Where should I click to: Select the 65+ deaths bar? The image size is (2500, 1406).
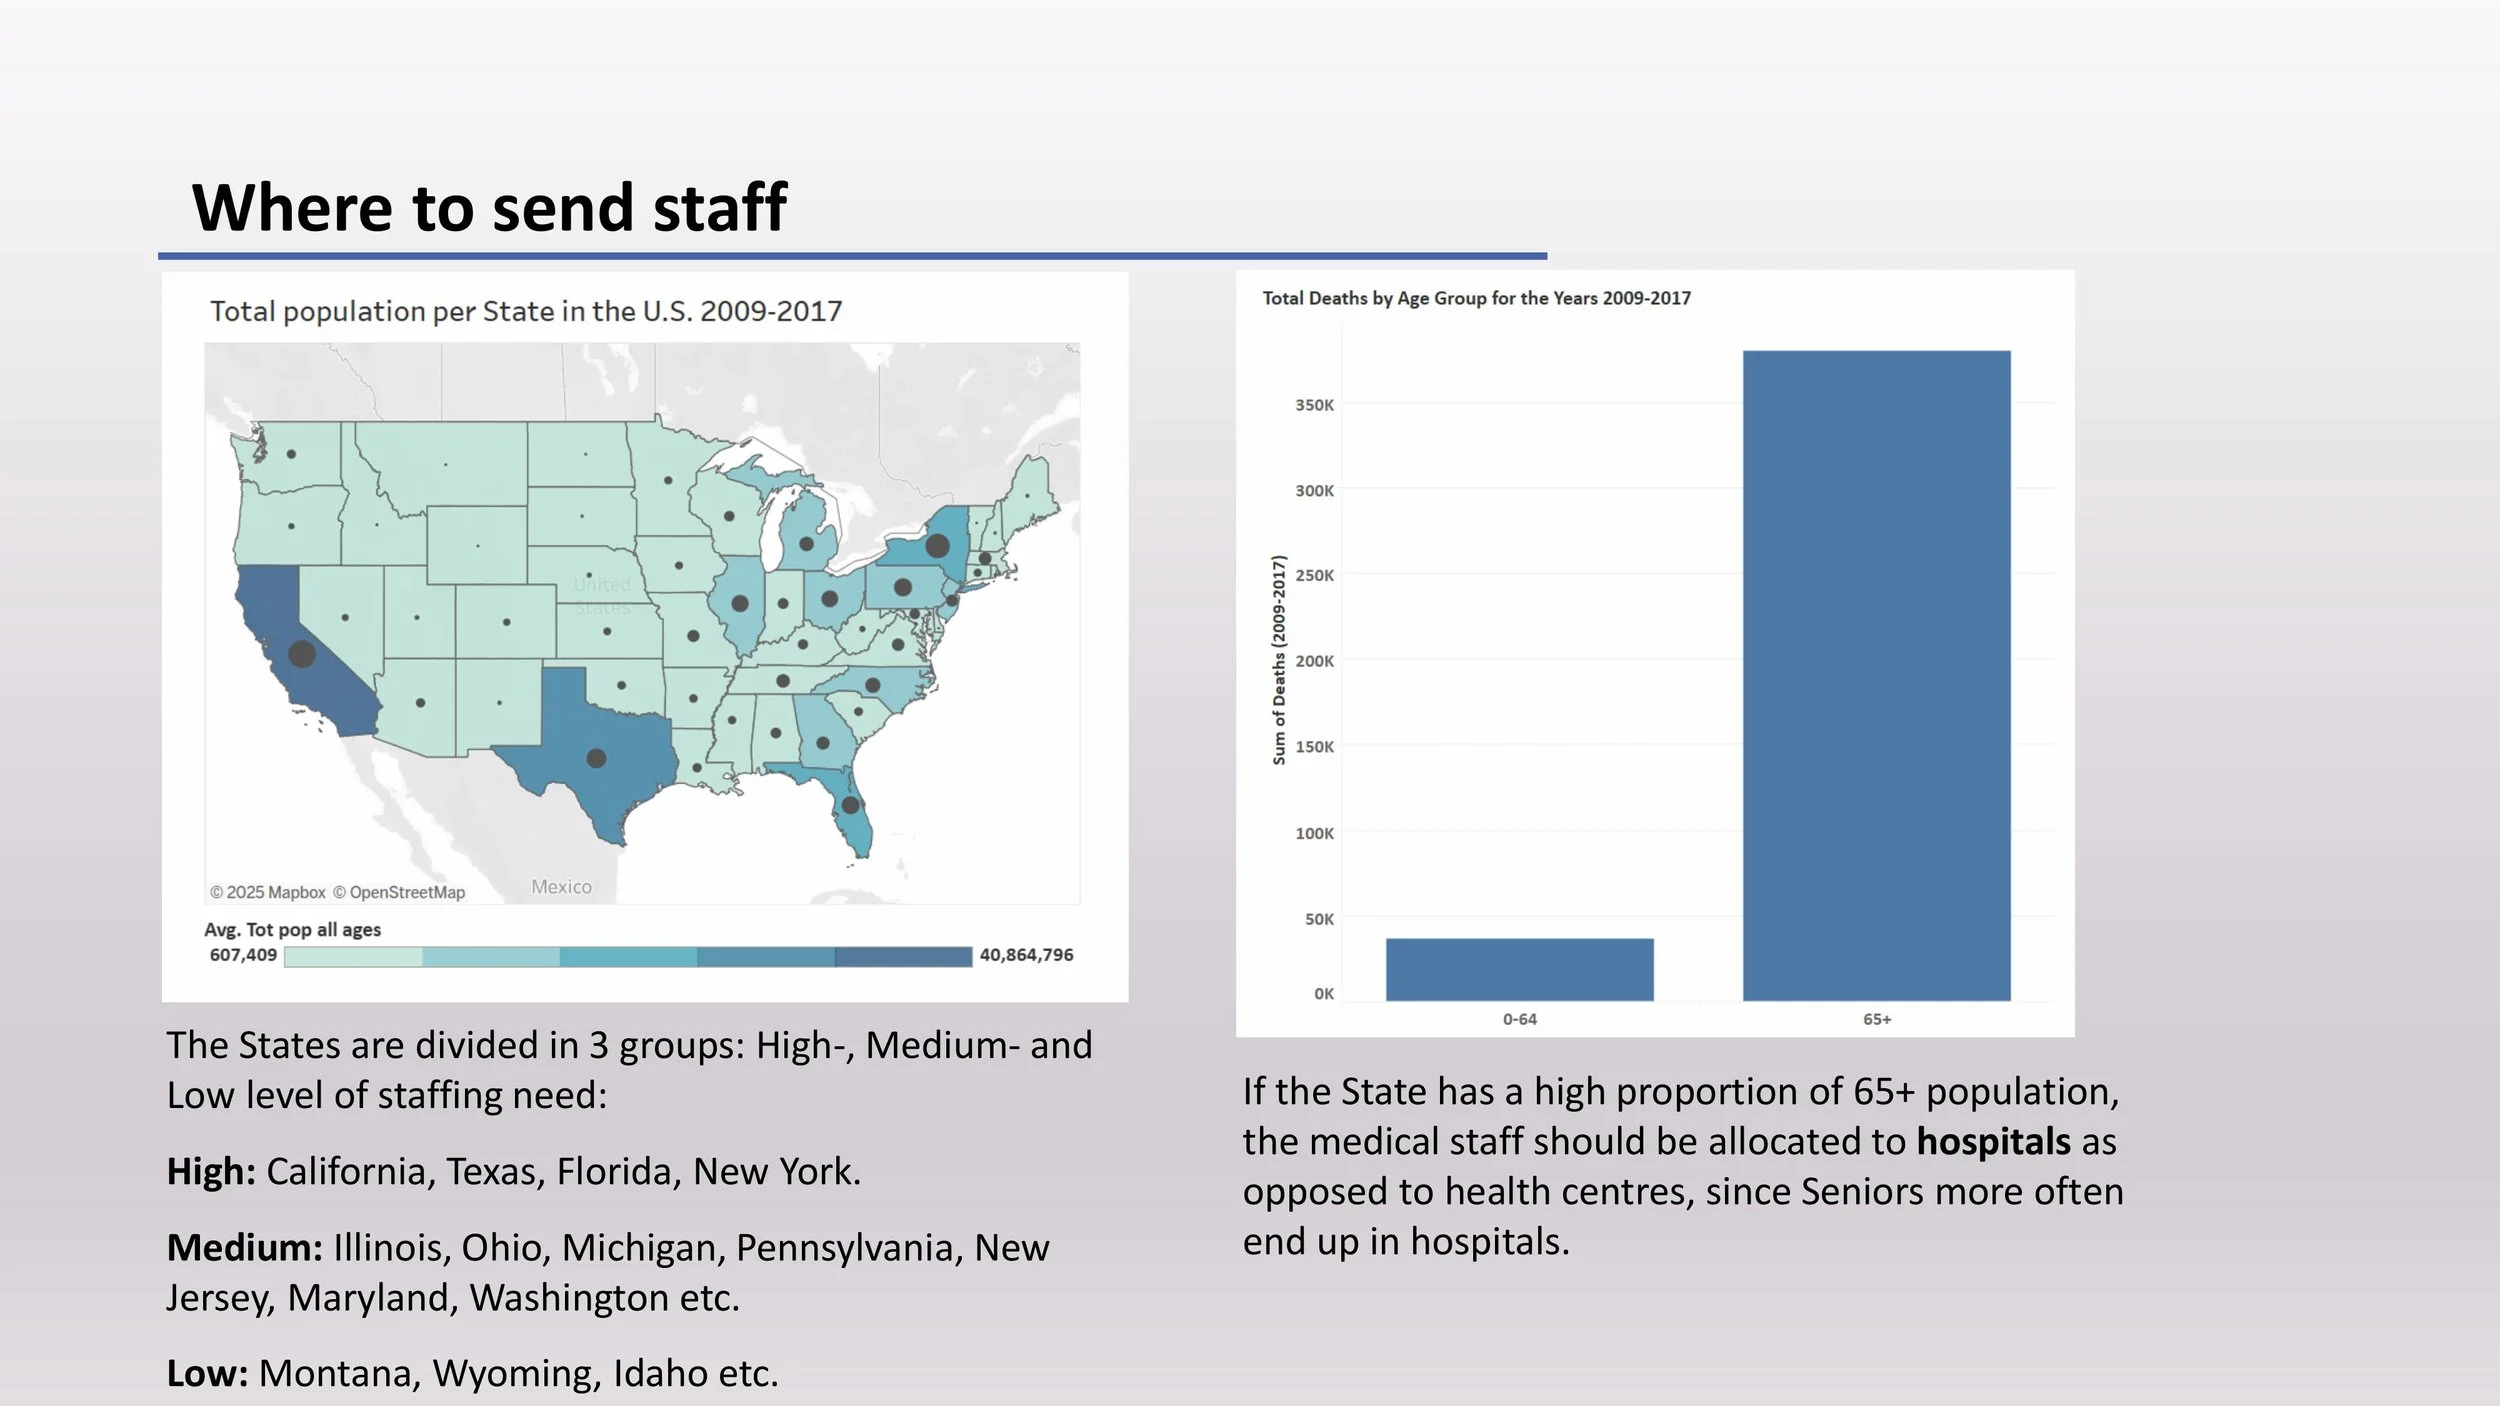click(x=1876, y=675)
